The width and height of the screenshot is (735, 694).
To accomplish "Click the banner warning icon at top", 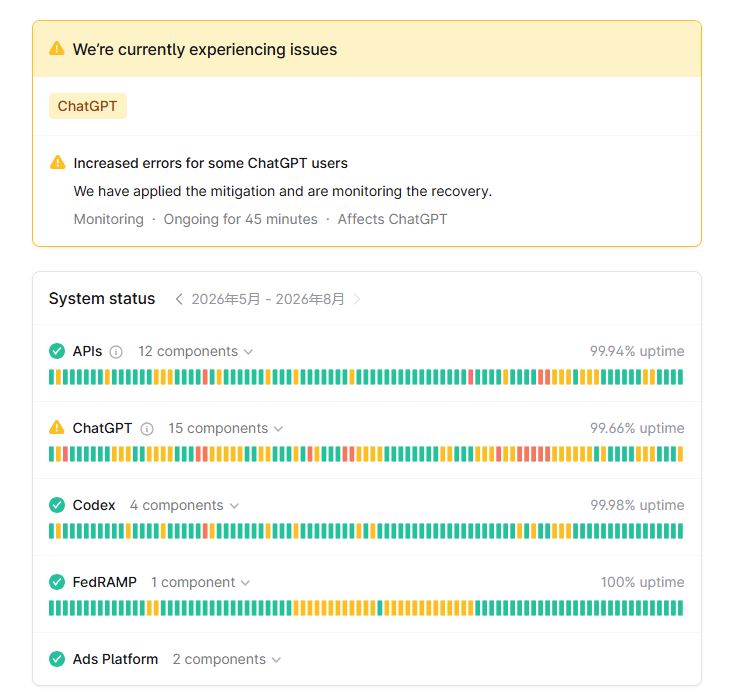I will coord(57,48).
